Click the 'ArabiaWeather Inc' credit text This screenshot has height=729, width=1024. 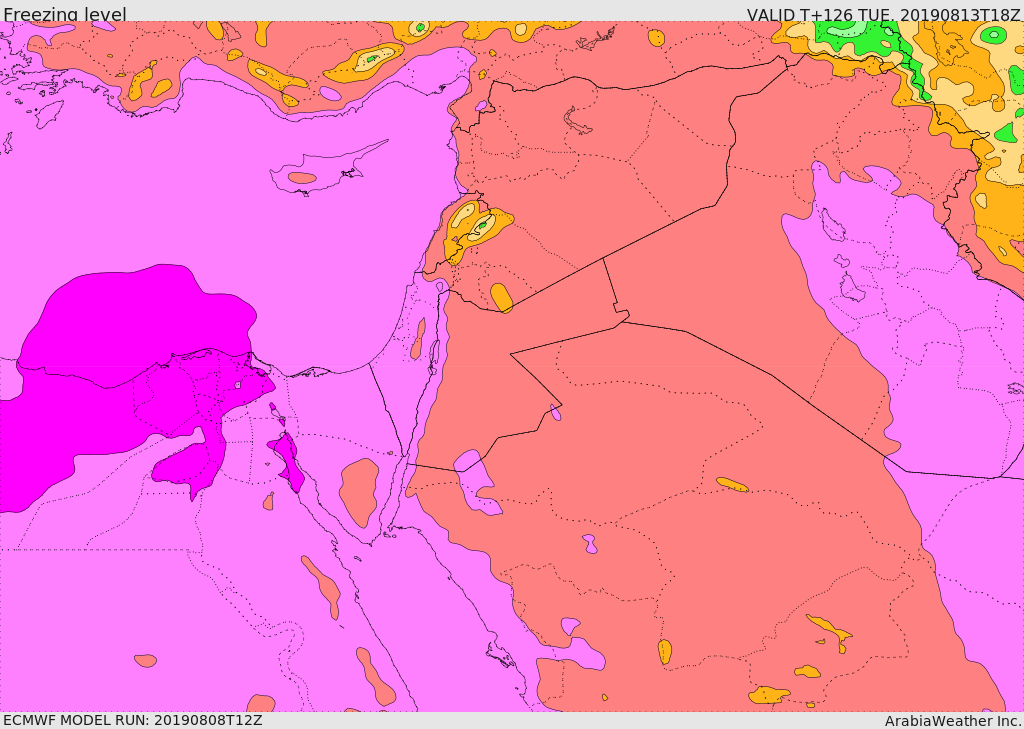[953, 721]
